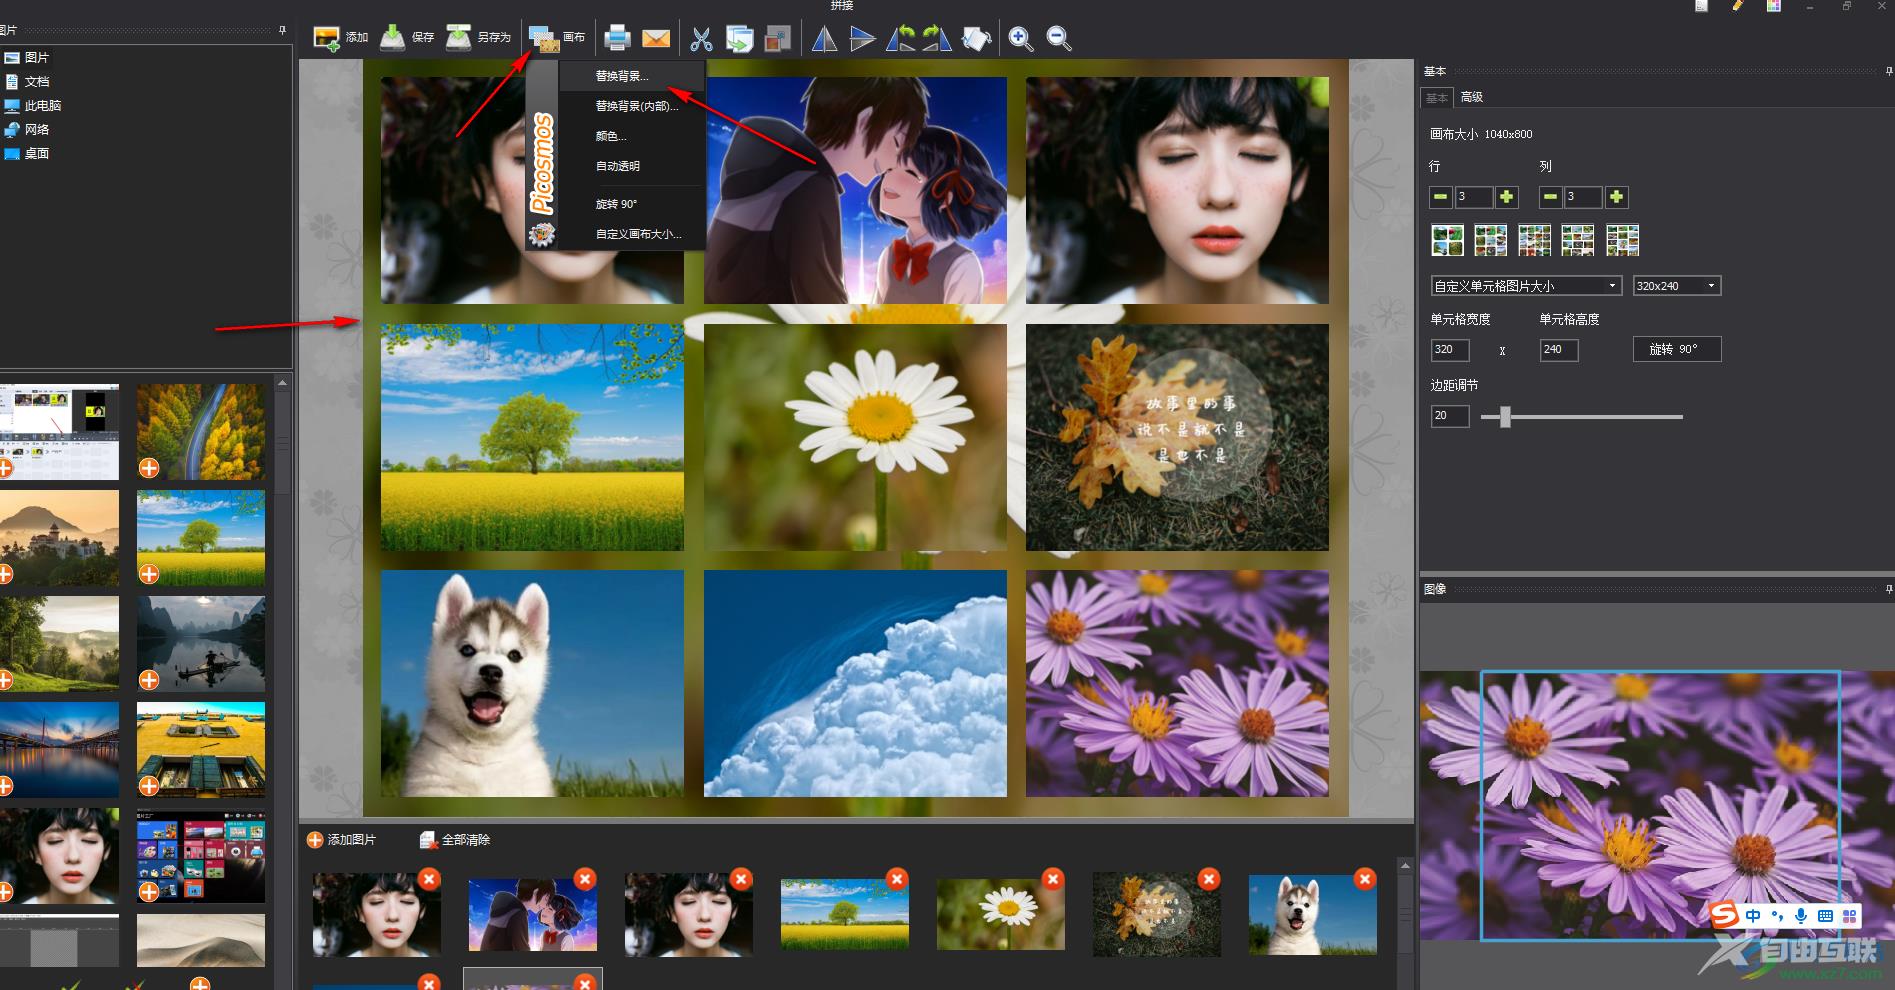This screenshot has height=990, width=1895.
Task: Remove husky puppy image from bottom strip
Action: [1365, 879]
